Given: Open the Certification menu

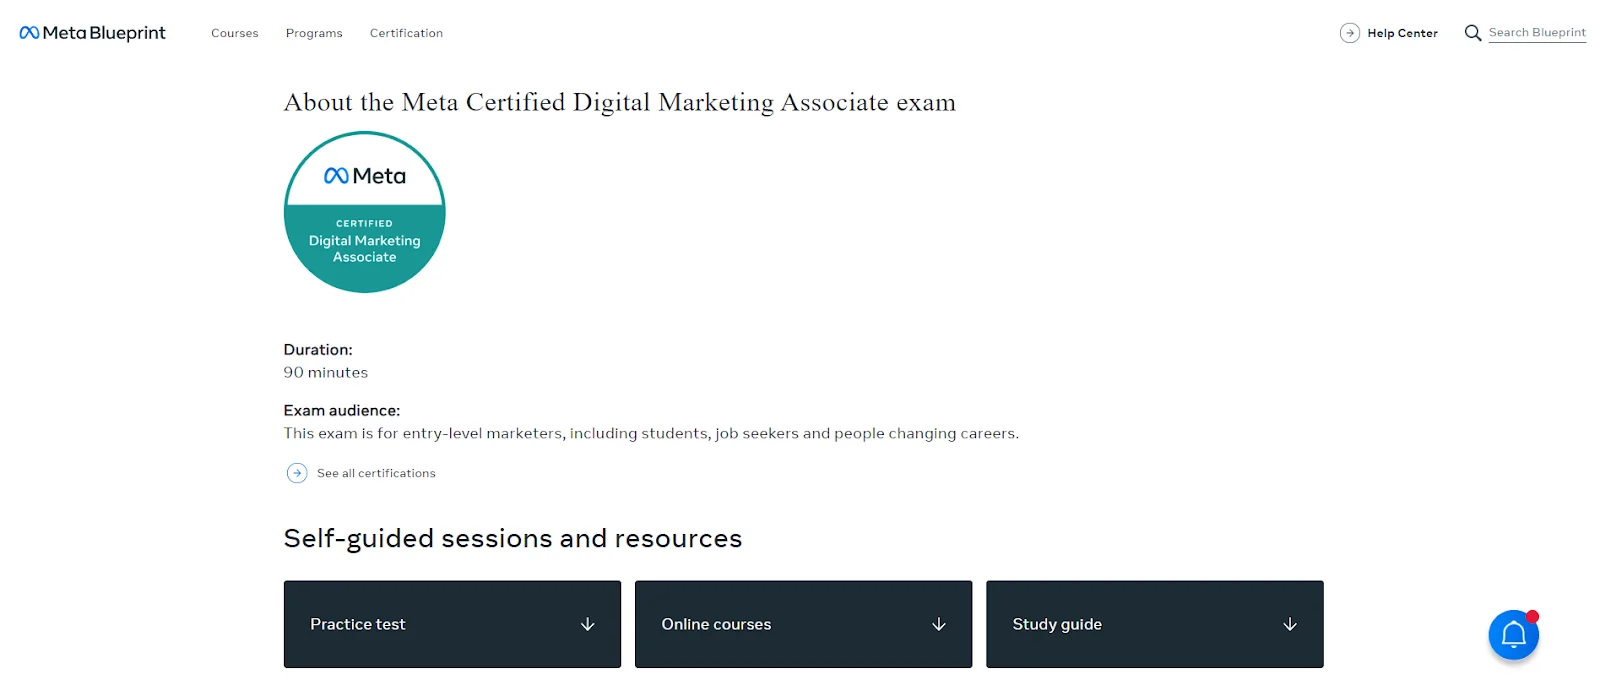Looking at the screenshot, I should [406, 33].
